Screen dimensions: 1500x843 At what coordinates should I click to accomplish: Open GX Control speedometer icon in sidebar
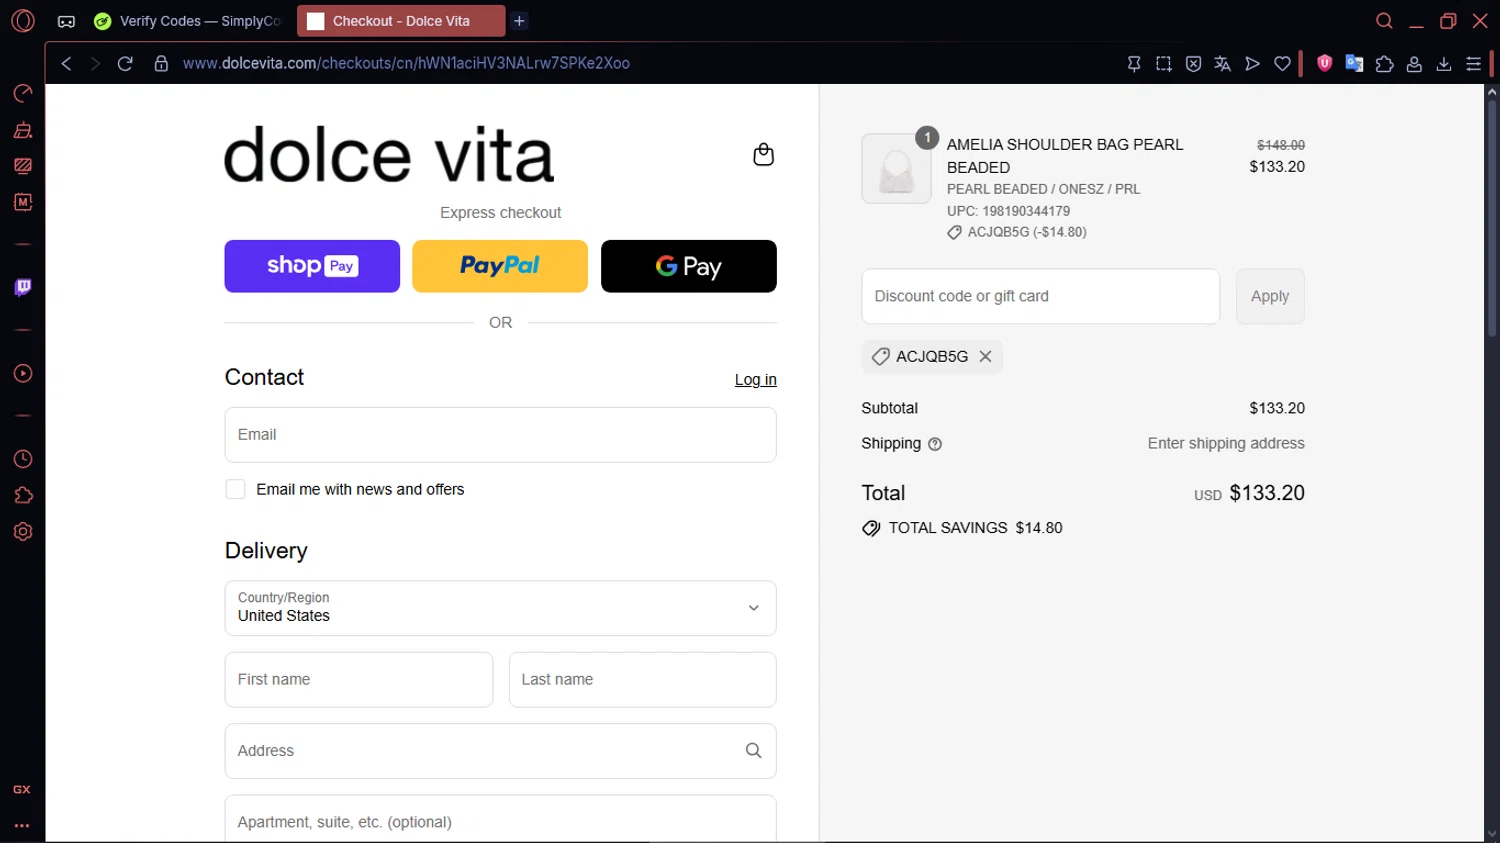[x=23, y=93]
